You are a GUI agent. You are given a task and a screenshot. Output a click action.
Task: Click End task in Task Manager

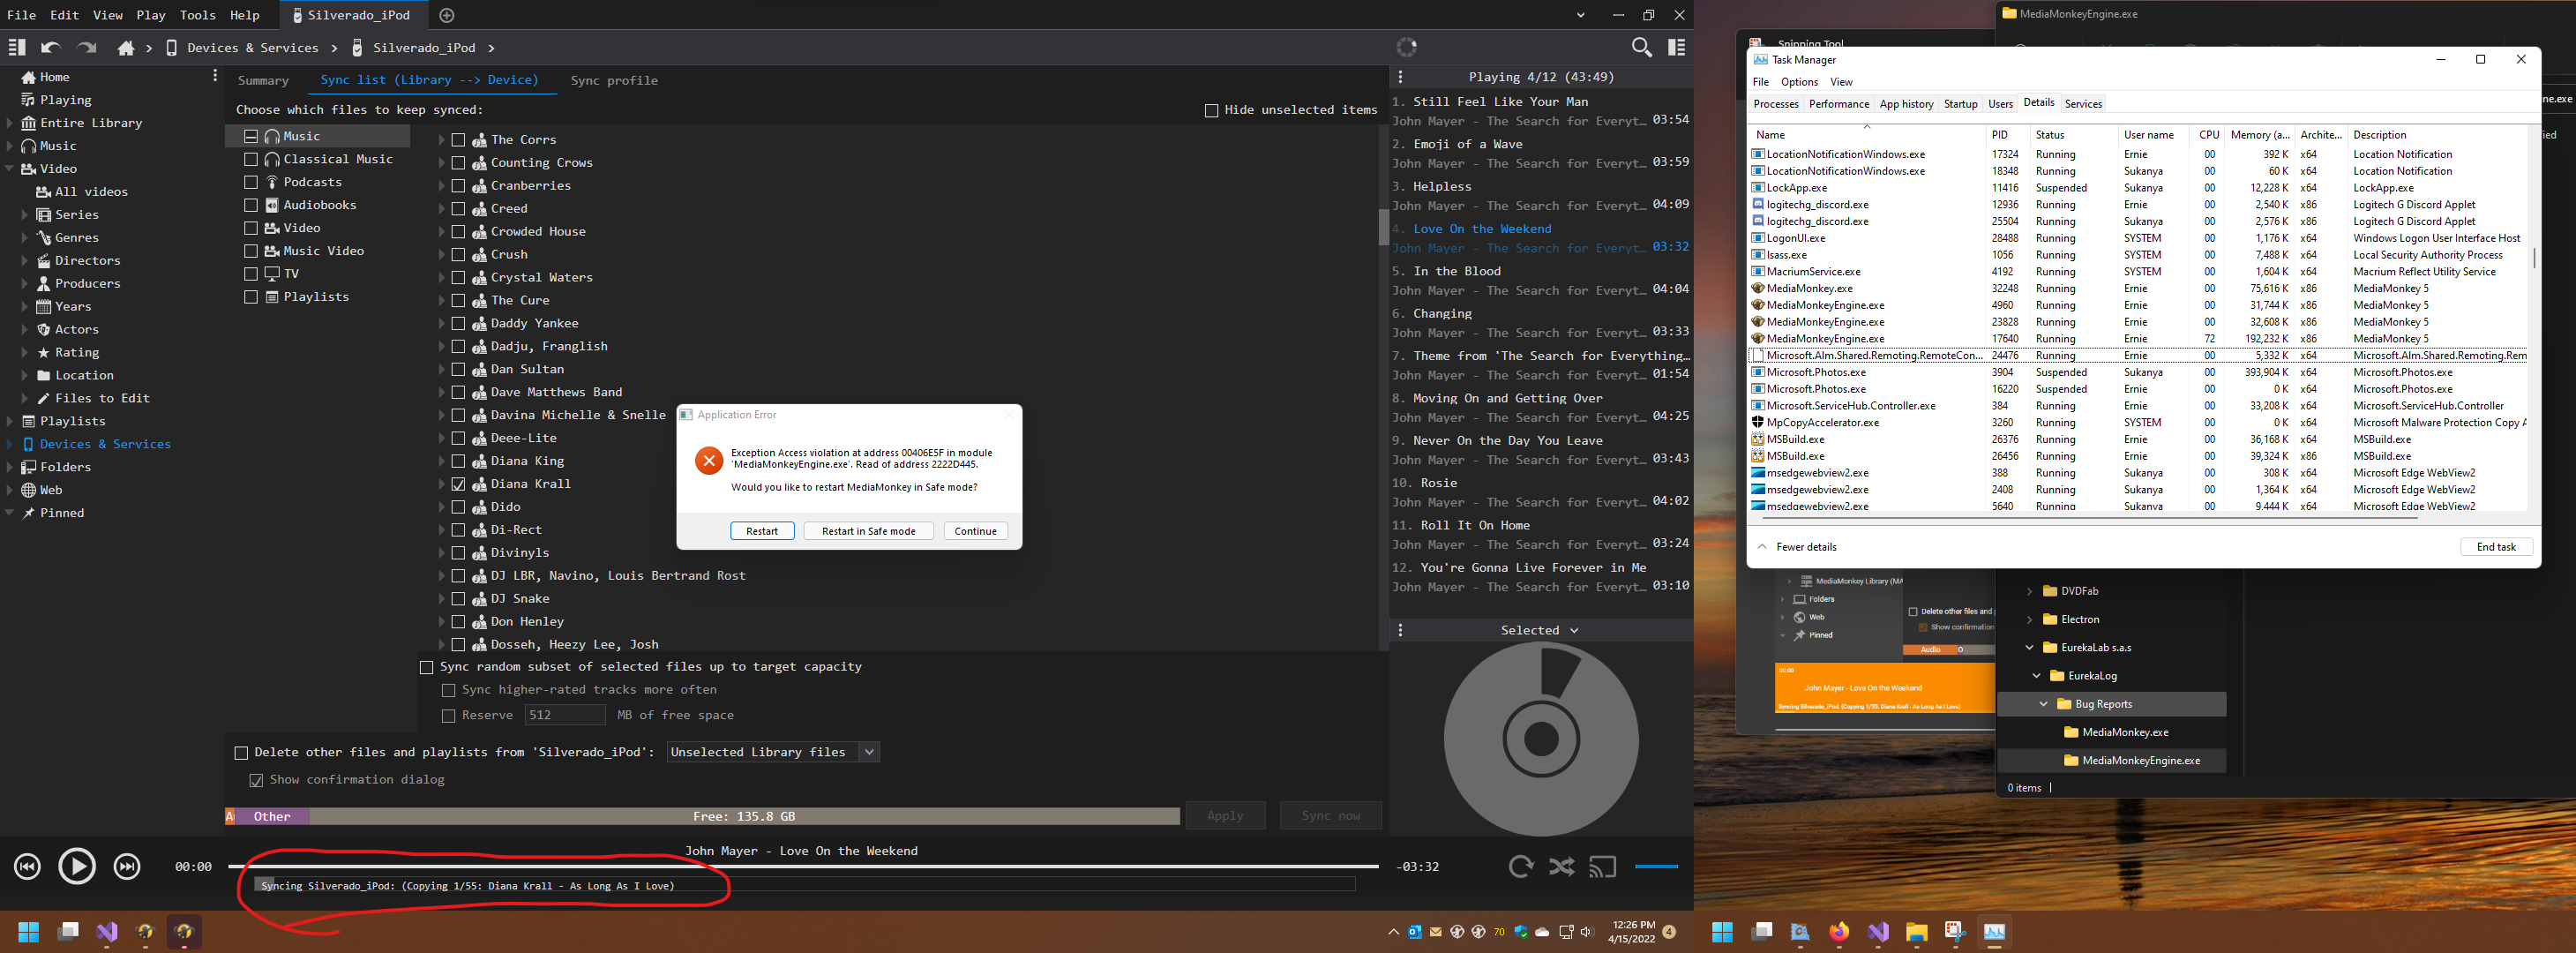click(2495, 546)
